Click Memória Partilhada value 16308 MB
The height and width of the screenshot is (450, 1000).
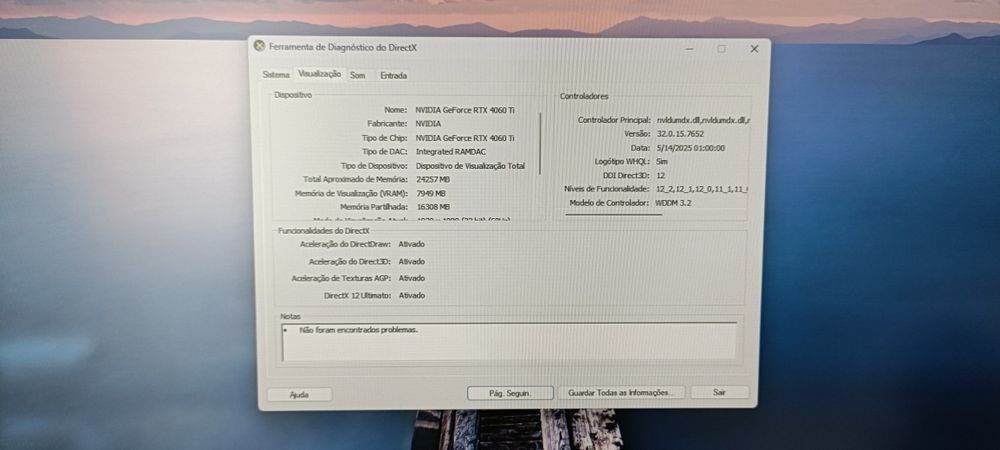click(x=433, y=207)
